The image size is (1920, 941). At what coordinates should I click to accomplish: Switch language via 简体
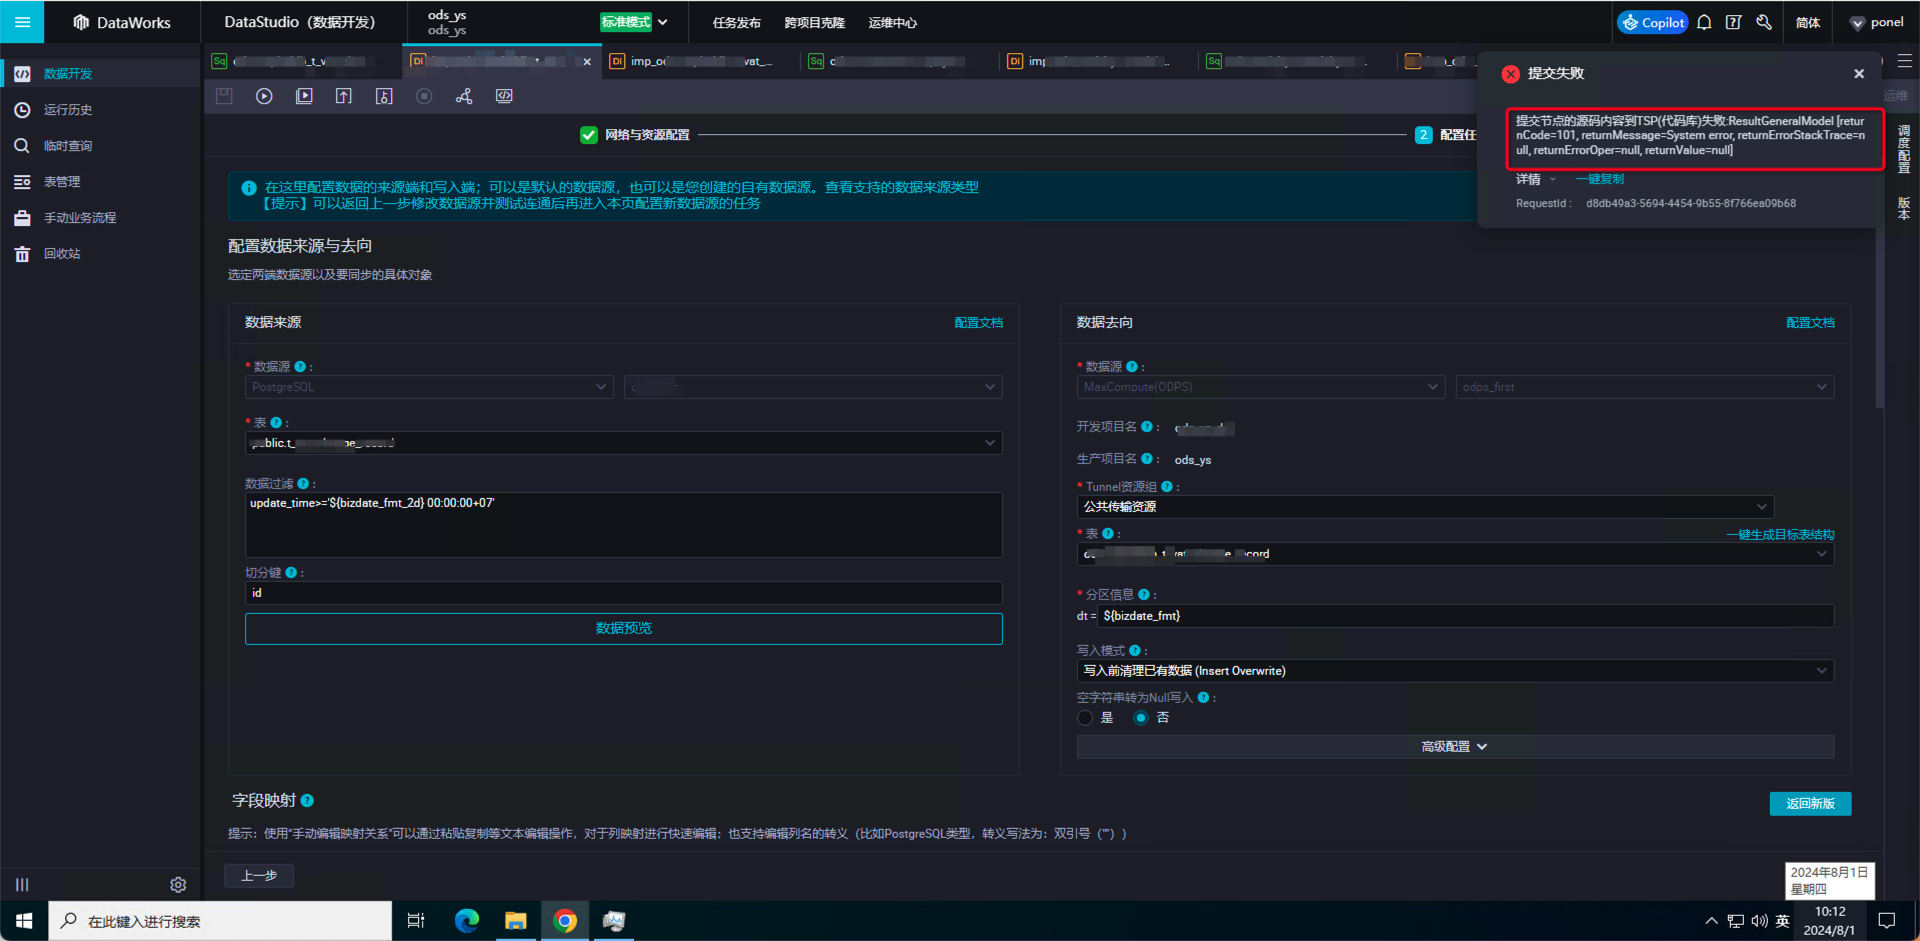[x=1808, y=22]
